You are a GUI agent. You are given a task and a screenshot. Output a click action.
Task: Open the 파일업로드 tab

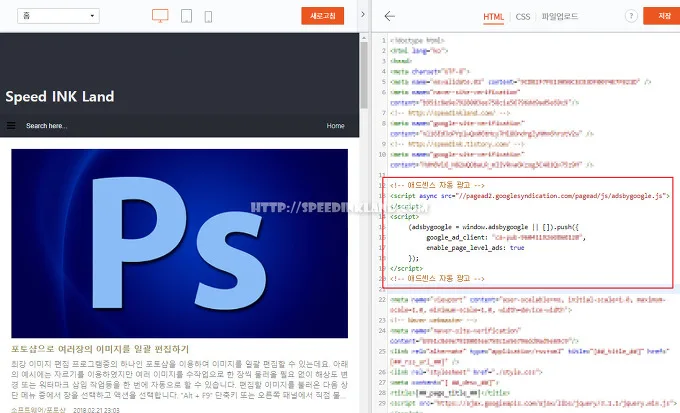point(559,16)
